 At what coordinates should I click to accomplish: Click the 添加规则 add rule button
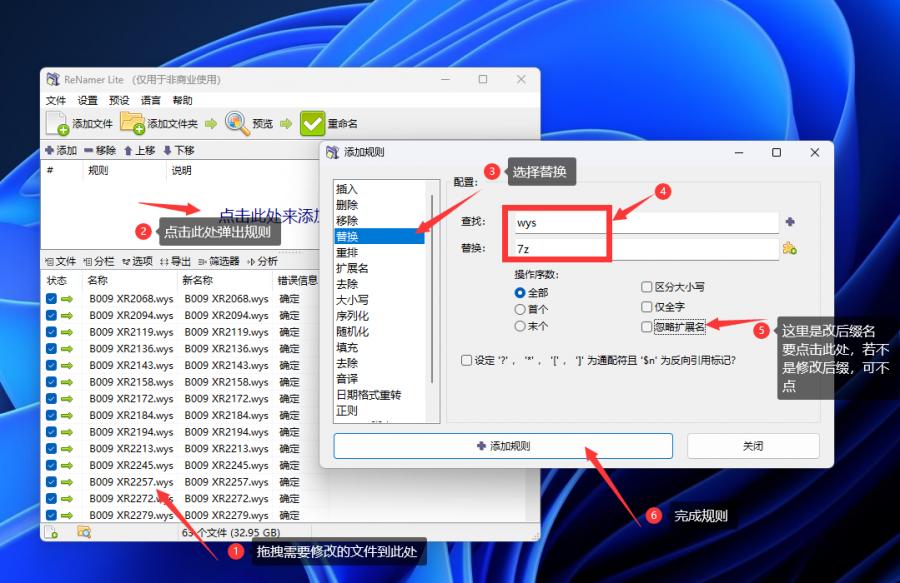point(503,446)
